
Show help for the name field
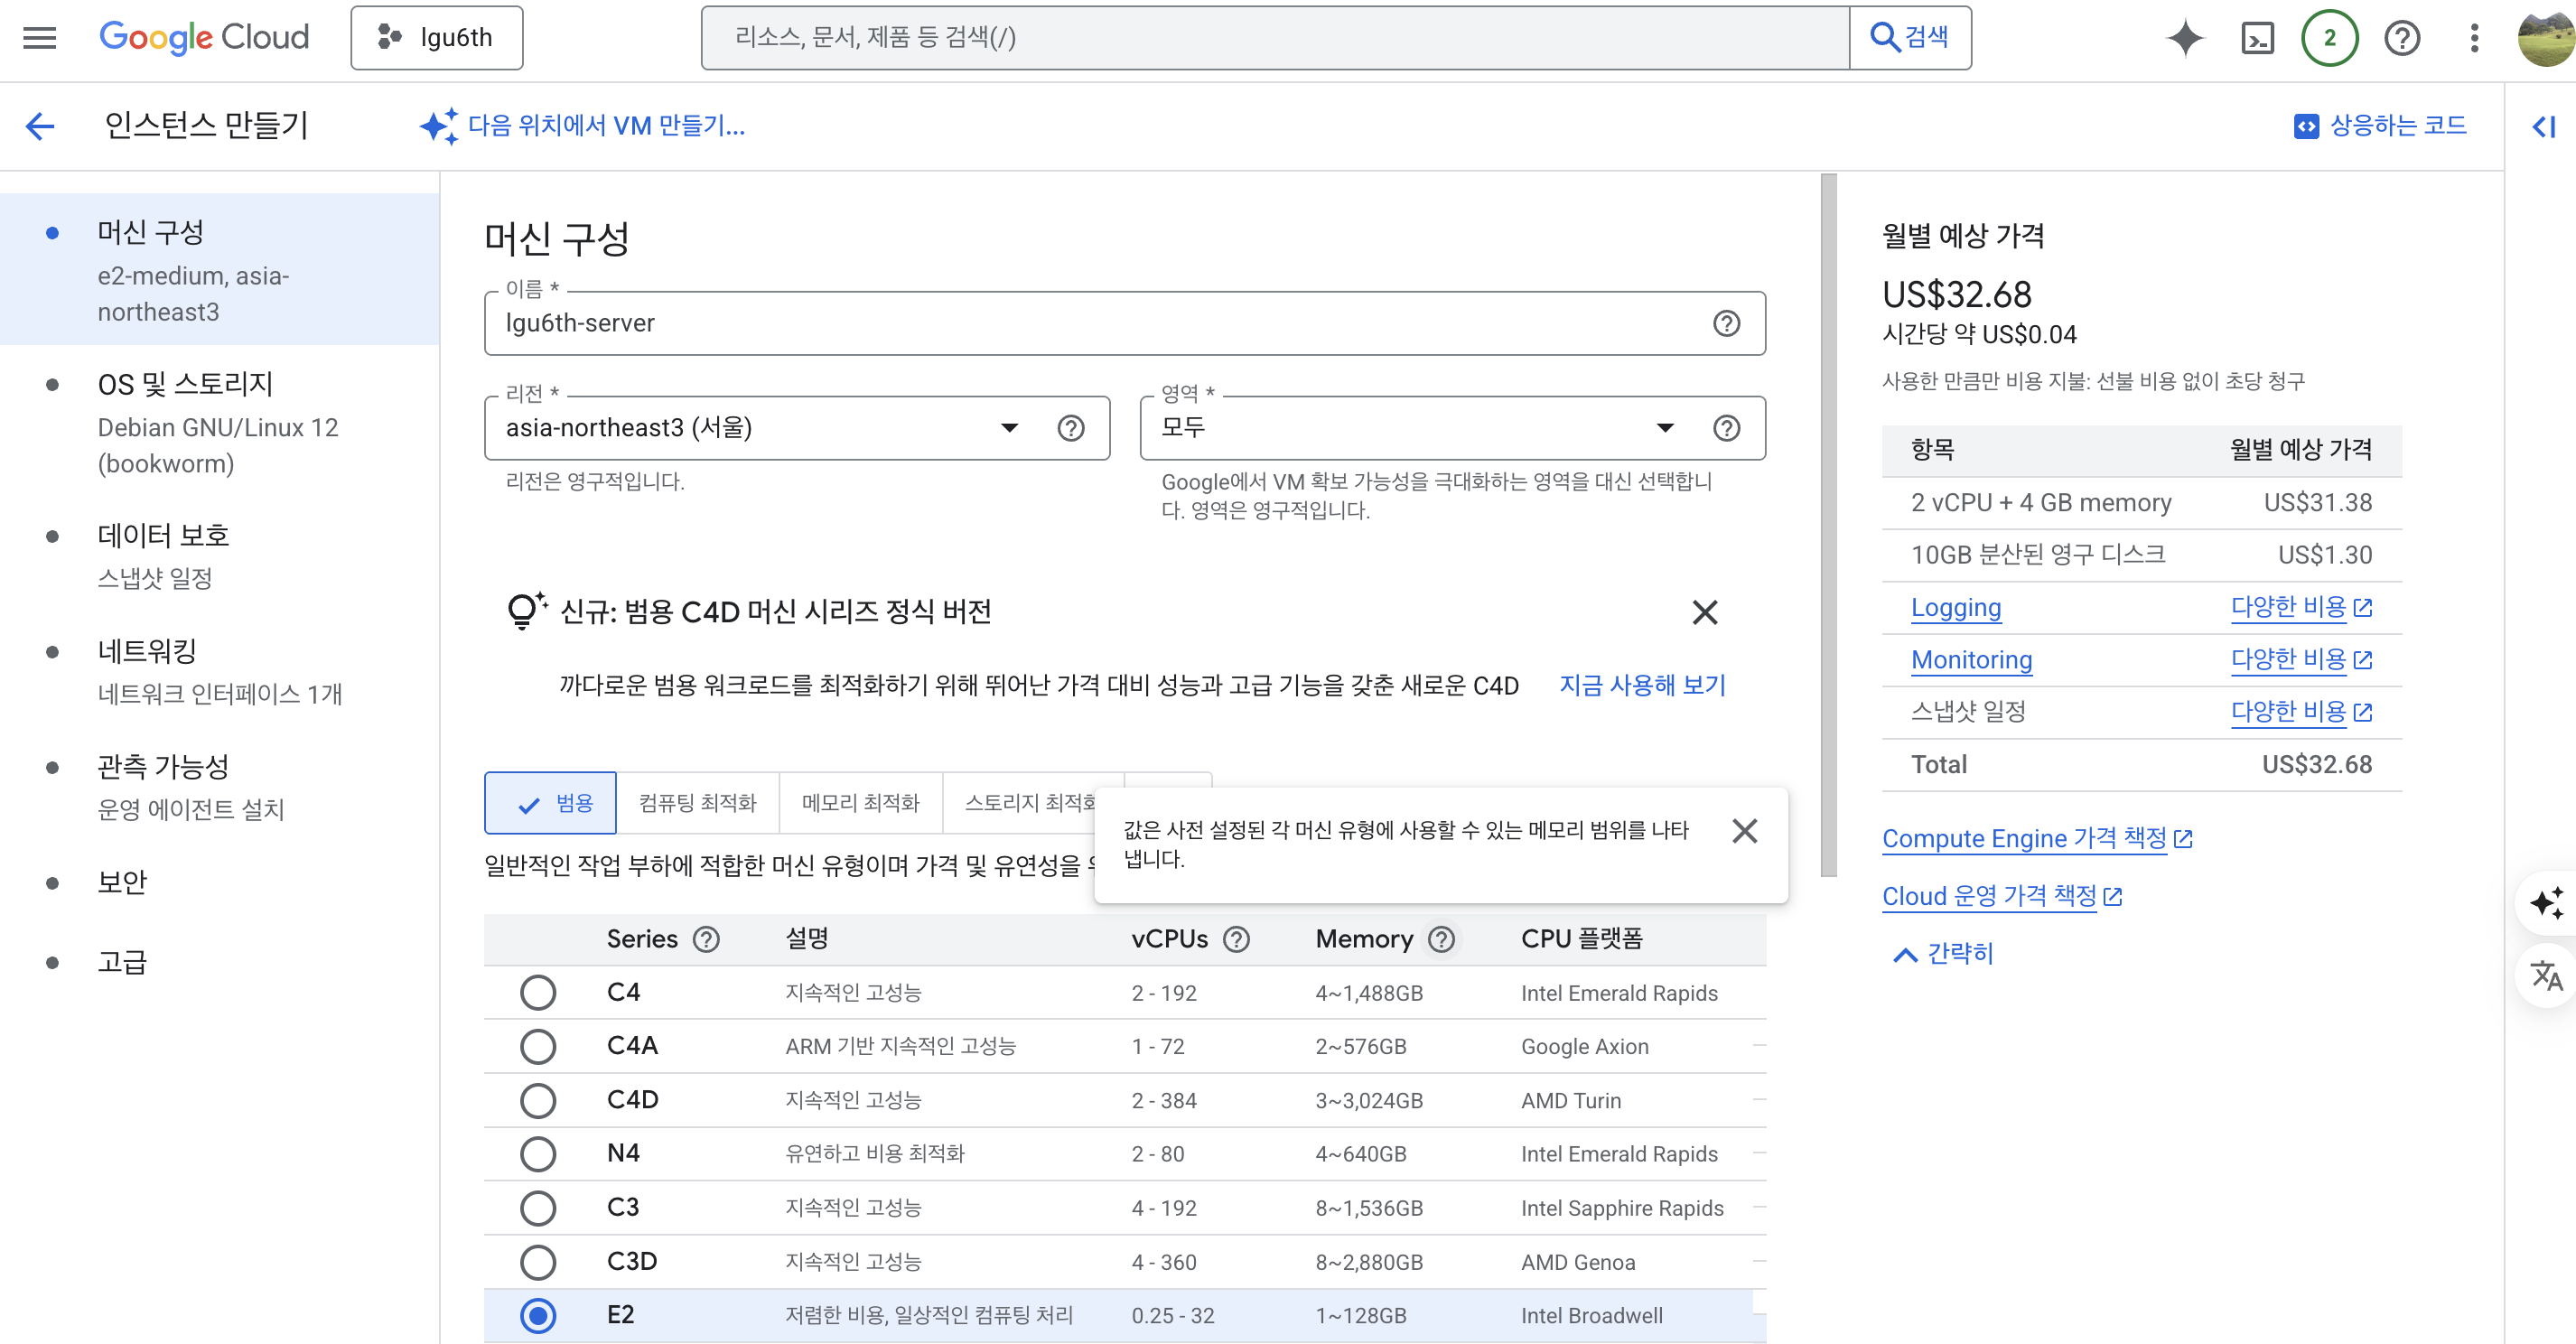click(1726, 323)
